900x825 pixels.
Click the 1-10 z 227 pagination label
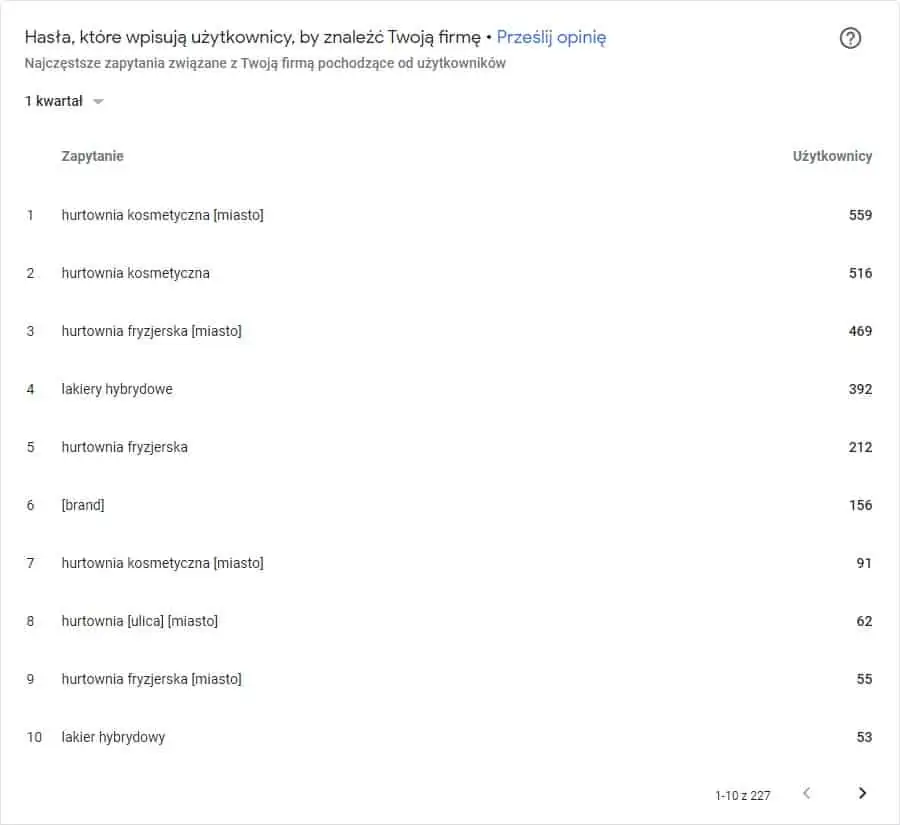point(743,795)
